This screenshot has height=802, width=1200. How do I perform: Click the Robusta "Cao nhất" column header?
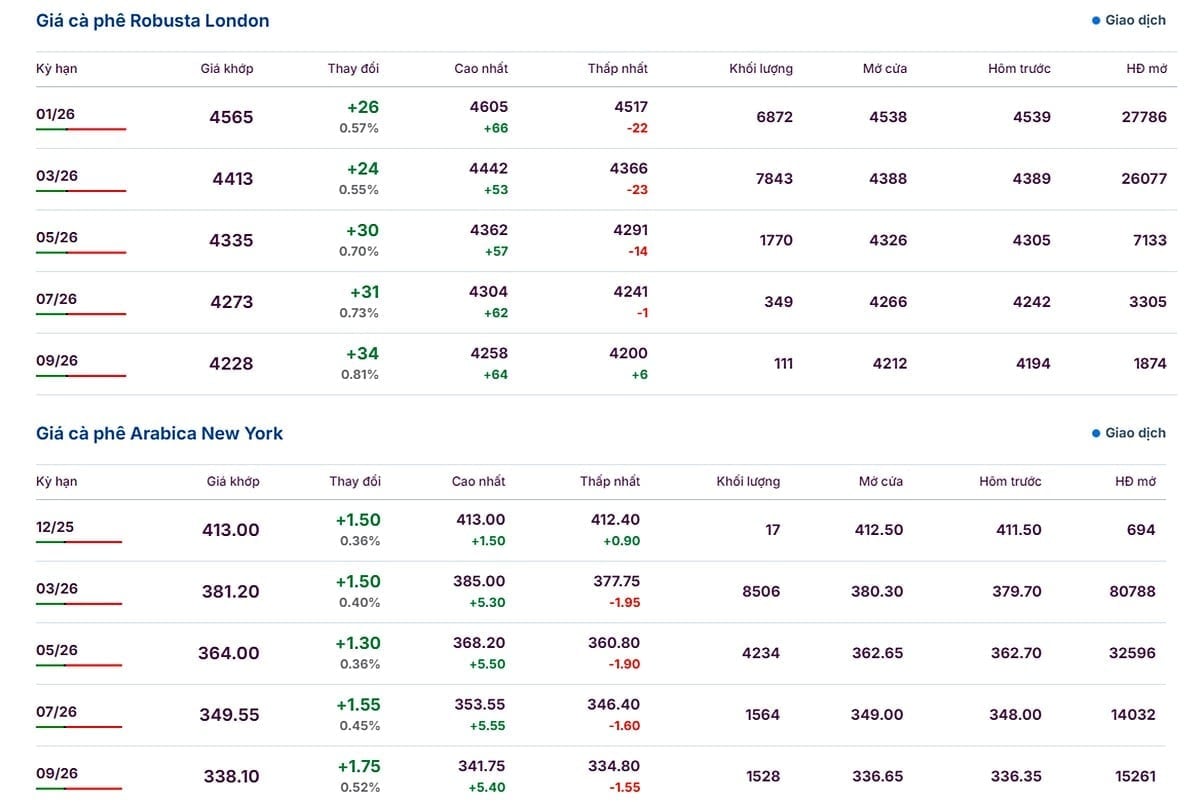pyautogui.click(x=481, y=69)
